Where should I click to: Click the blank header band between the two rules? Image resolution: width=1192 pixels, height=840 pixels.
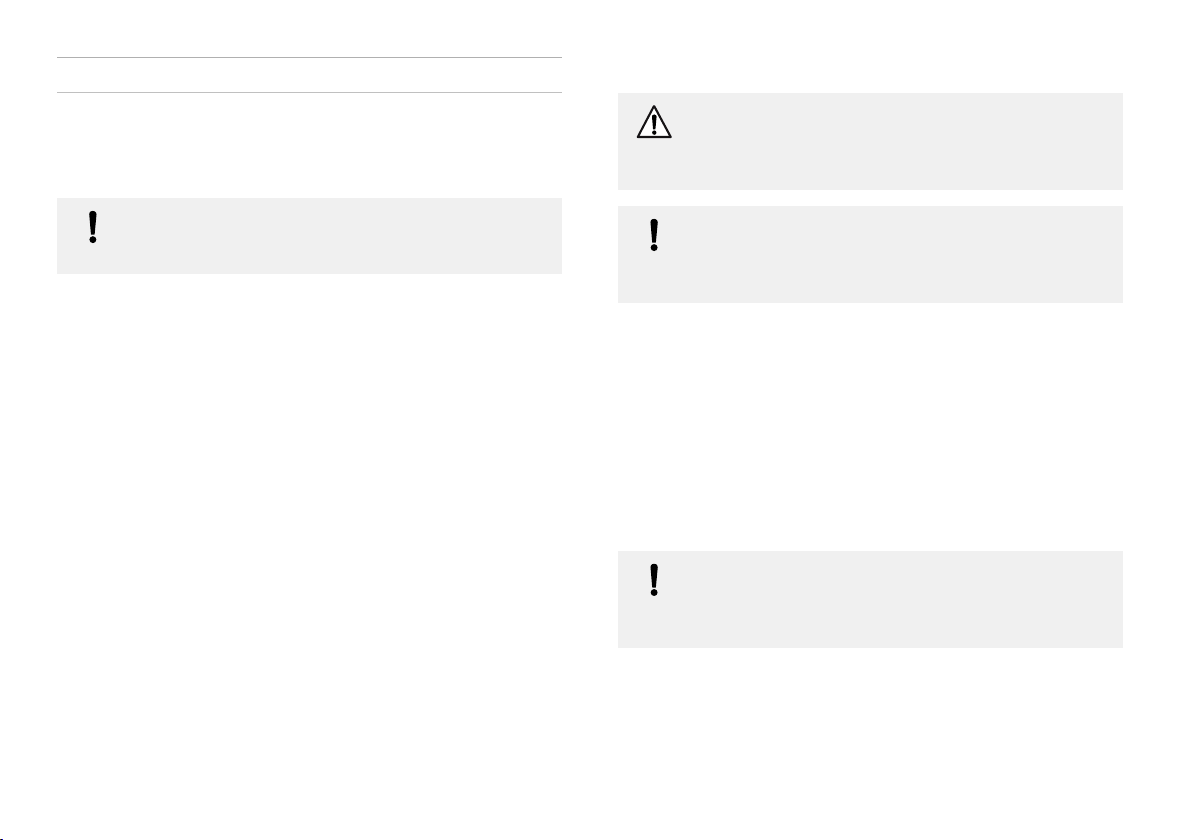[x=309, y=75]
